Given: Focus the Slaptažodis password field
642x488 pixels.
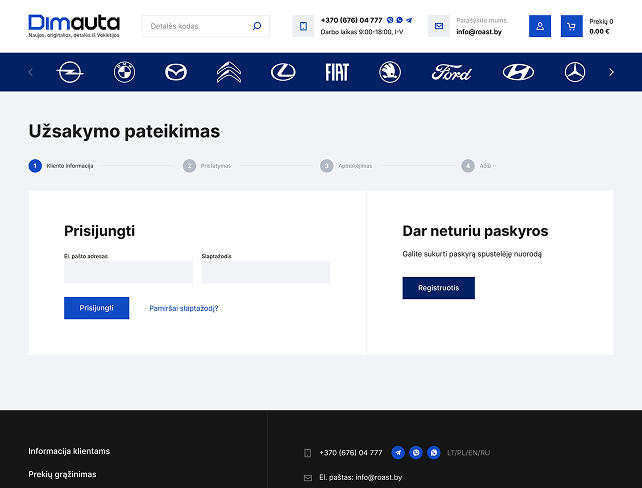Looking at the screenshot, I should tap(266, 272).
